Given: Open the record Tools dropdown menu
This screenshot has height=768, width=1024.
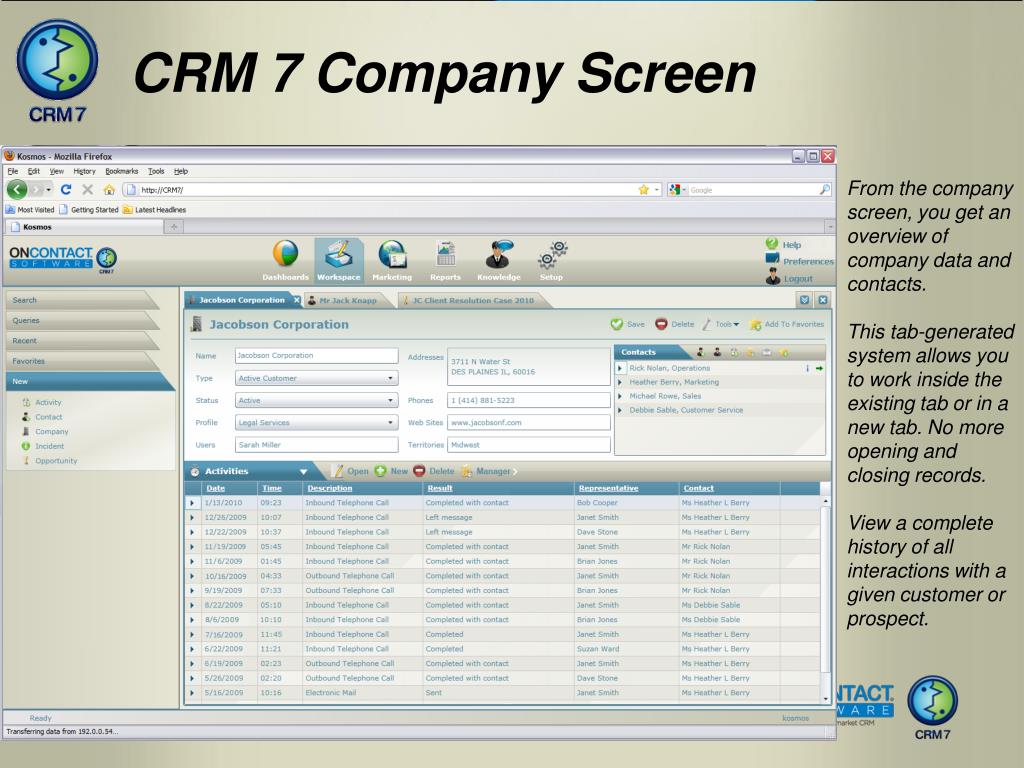Looking at the screenshot, I should [721, 324].
